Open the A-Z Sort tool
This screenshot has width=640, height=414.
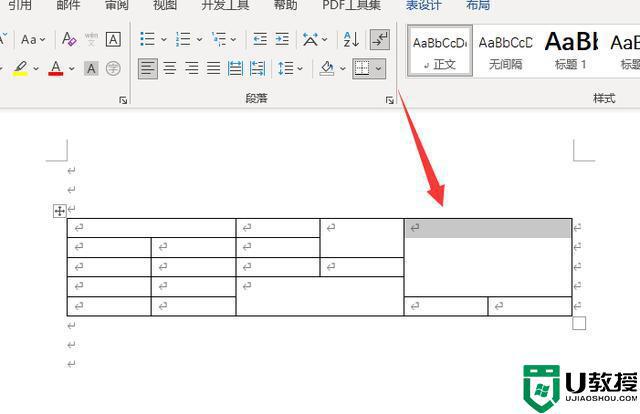pos(351,40)
